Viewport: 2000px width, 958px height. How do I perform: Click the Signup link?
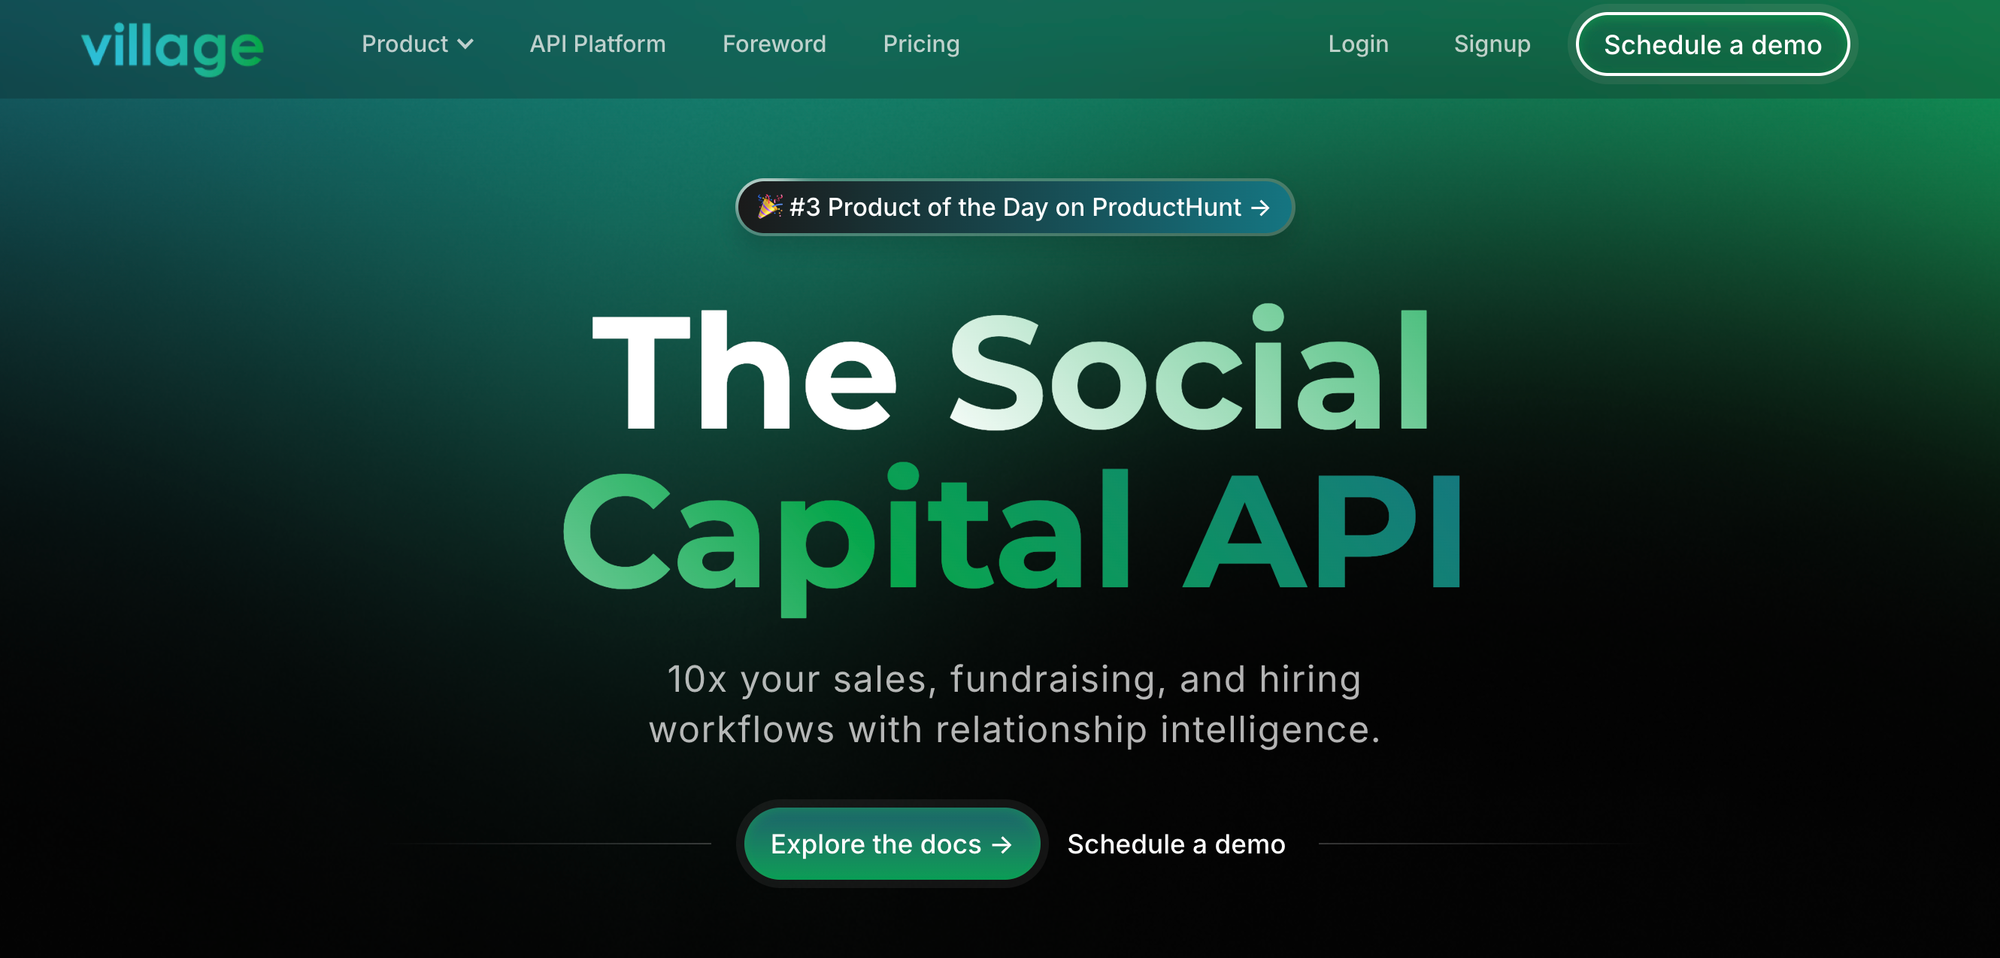click(x=1492, y=44)
